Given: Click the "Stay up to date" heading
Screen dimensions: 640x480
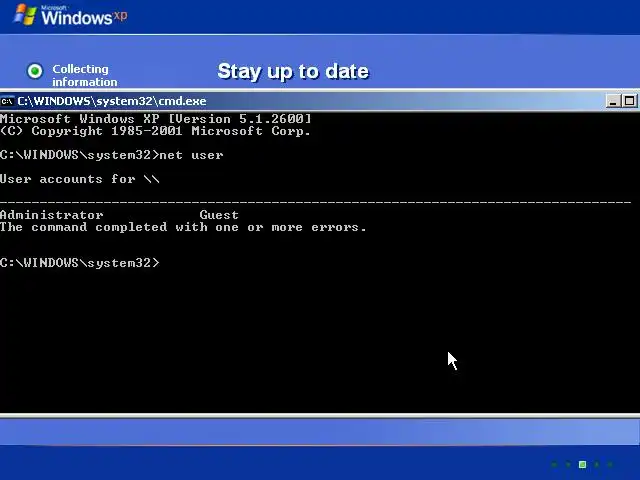Looking at the screenshot, I should 293,71.
